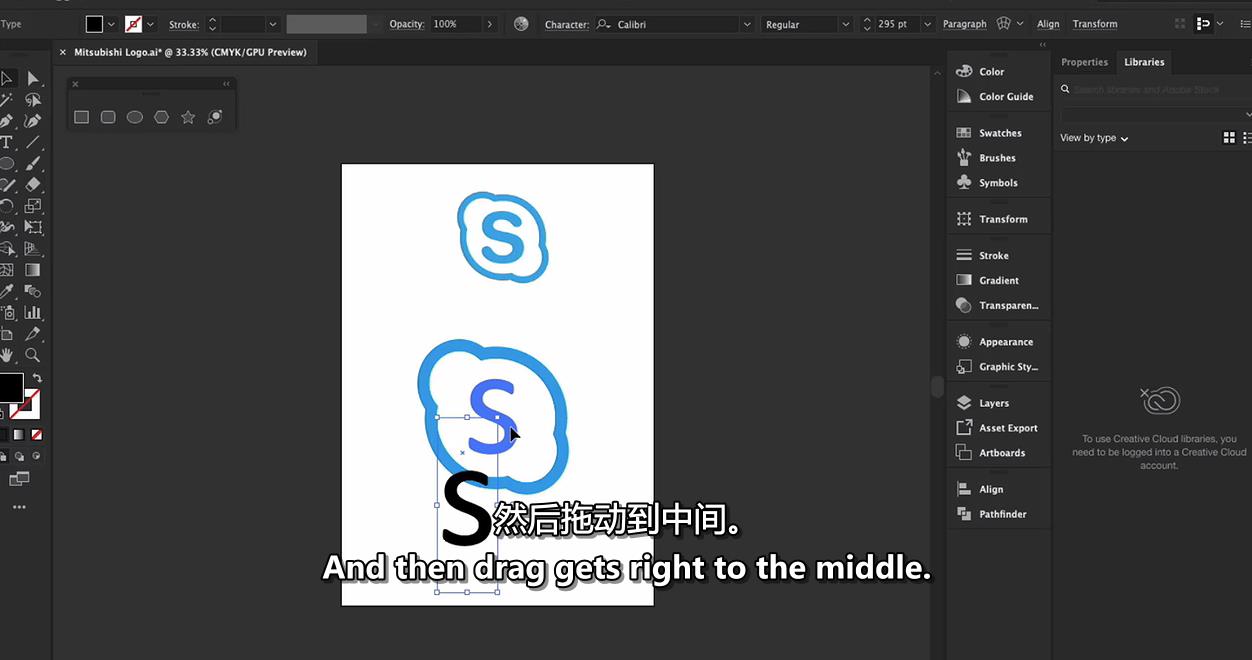Click the Align link in control bar
This screenshot has height=660, width=1252.
[1048, 24]
